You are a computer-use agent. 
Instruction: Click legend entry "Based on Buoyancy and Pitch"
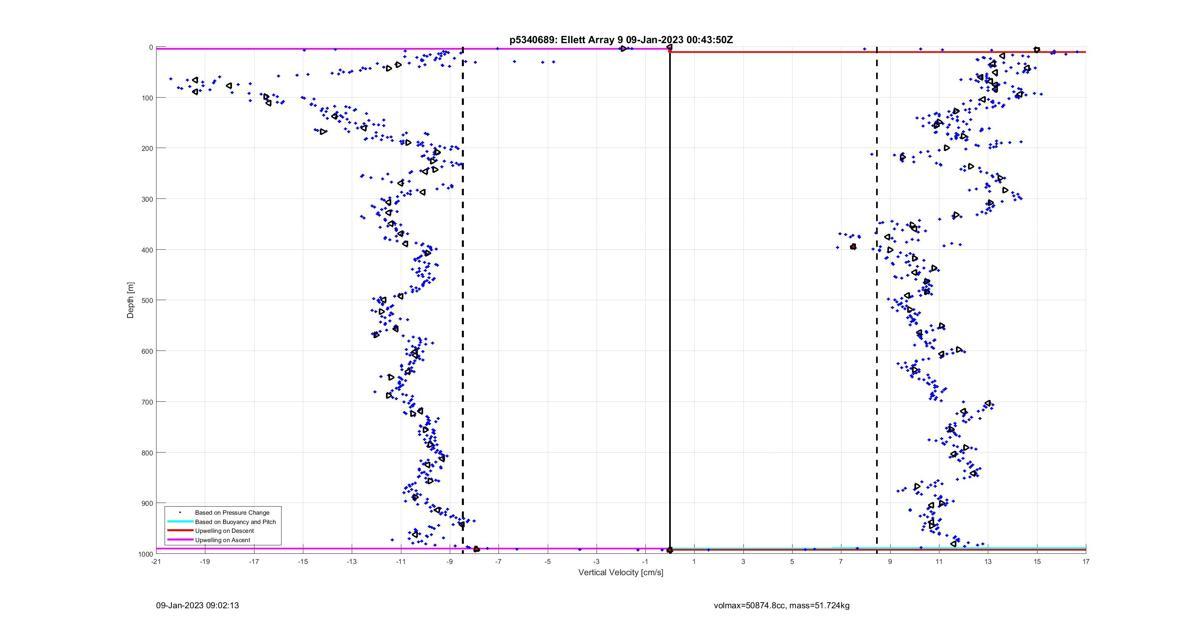[235, 522]
